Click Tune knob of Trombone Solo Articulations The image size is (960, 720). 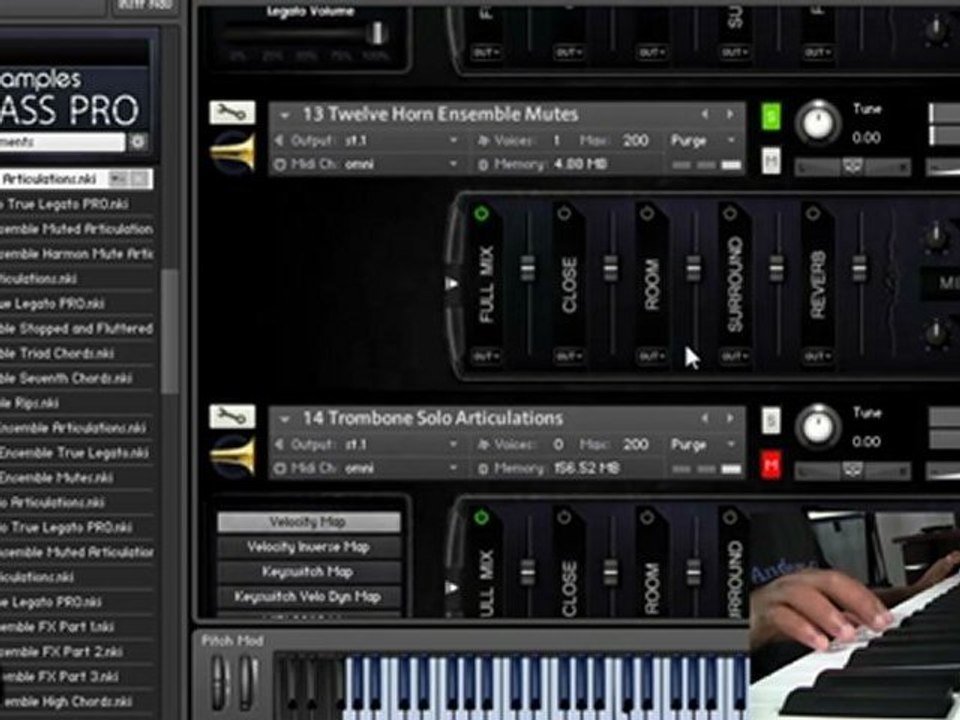click(x=818, y=427)
